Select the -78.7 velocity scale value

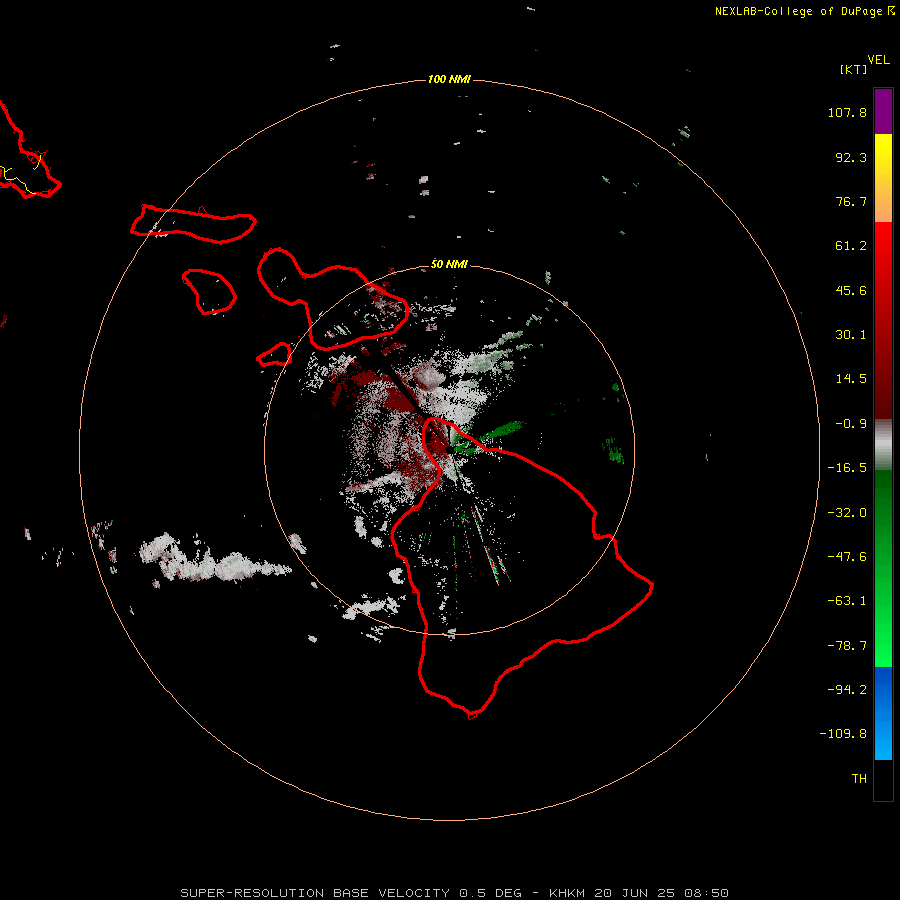point(847,646)
